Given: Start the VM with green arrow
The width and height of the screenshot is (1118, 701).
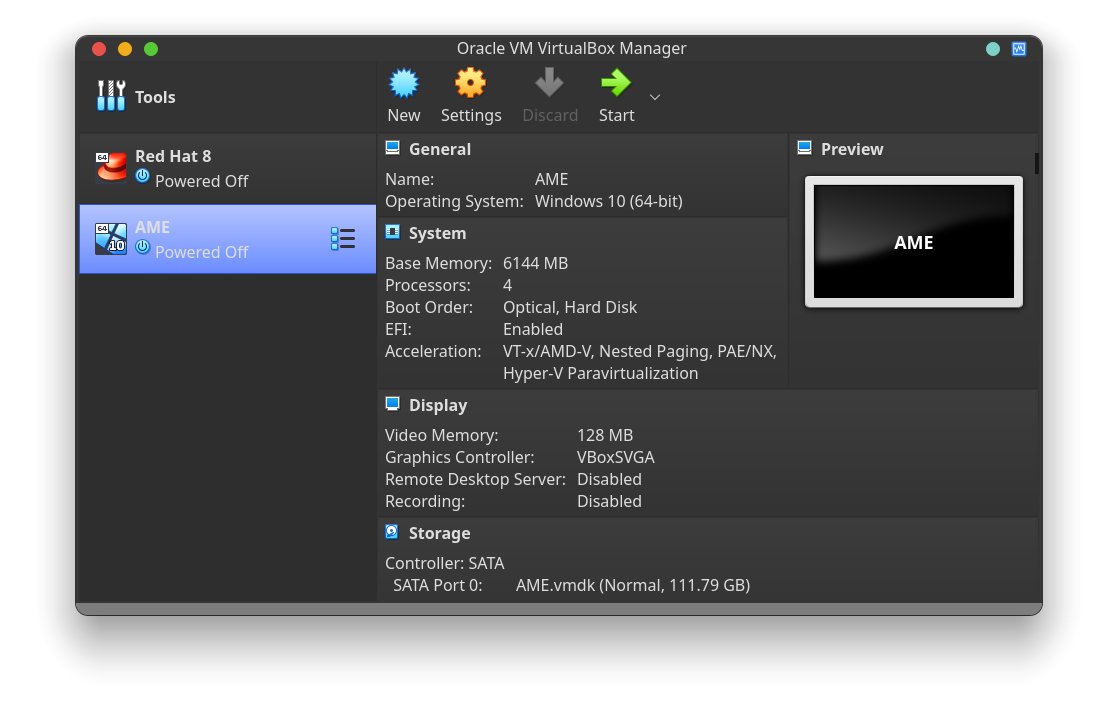Looking at the screenshot, I should tap(616, 83).
